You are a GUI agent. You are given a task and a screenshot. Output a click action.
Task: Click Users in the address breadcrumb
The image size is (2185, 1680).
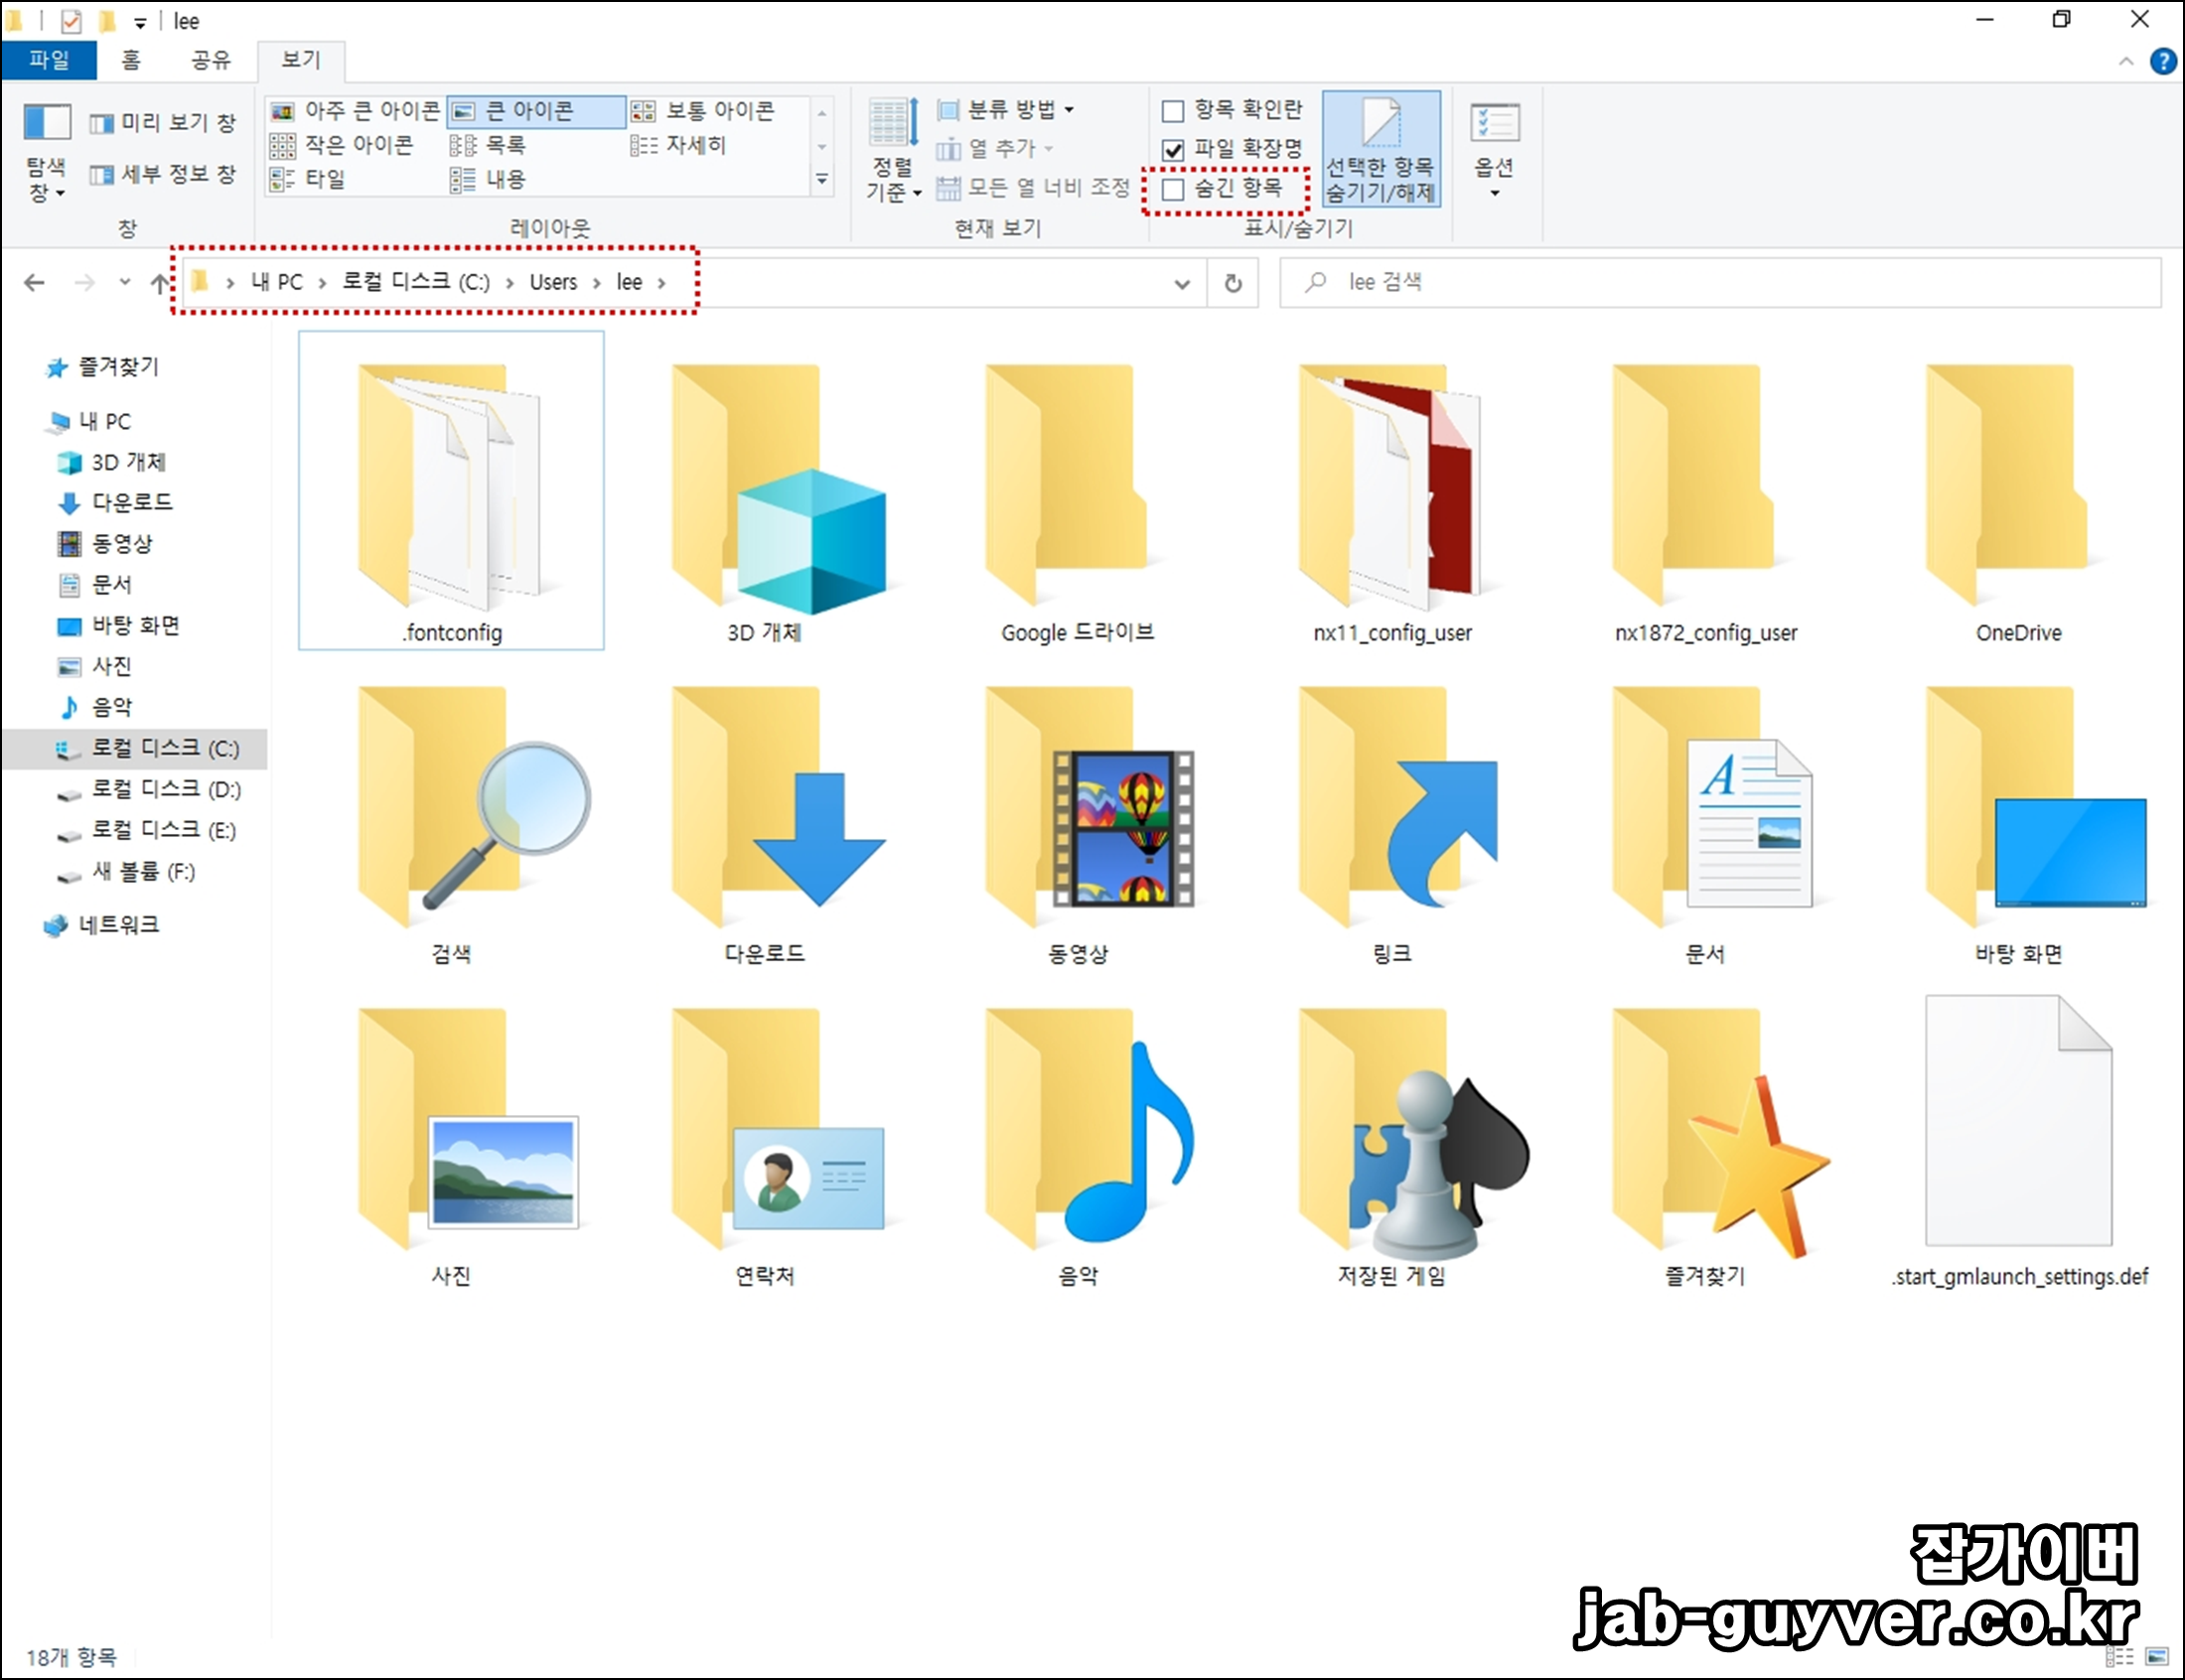click(x=553, y=283)
